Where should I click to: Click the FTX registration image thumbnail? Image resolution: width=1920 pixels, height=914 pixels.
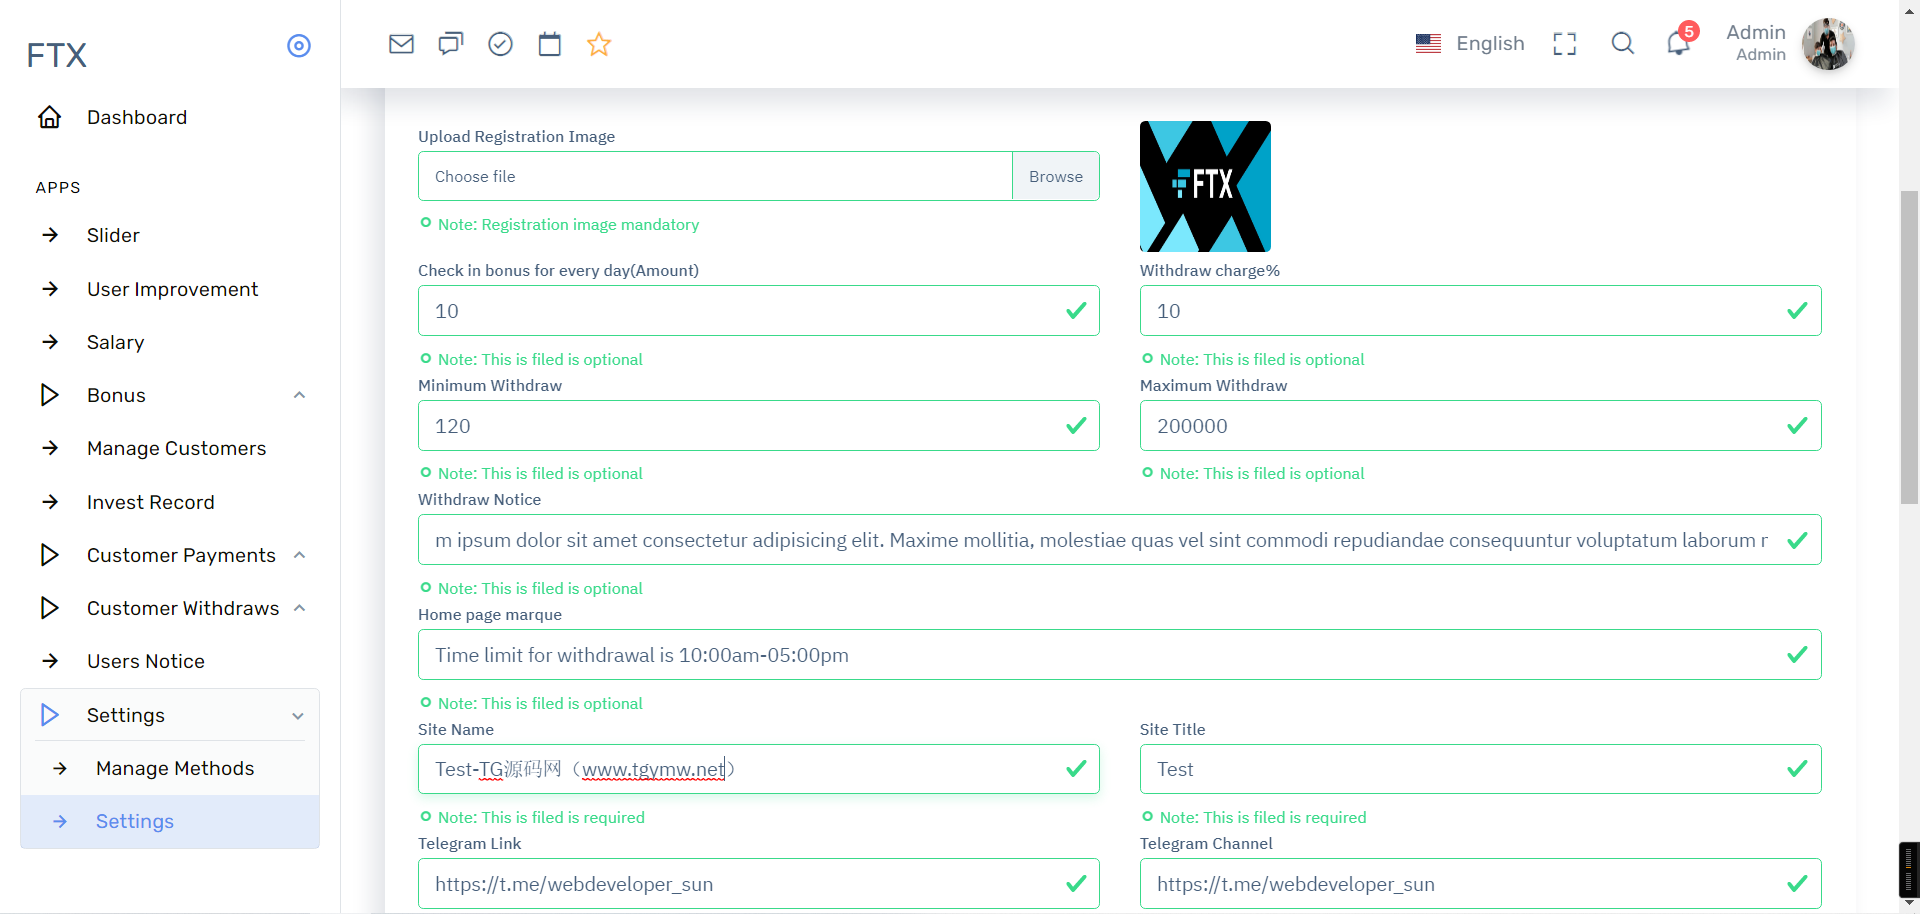(1205, 186)
